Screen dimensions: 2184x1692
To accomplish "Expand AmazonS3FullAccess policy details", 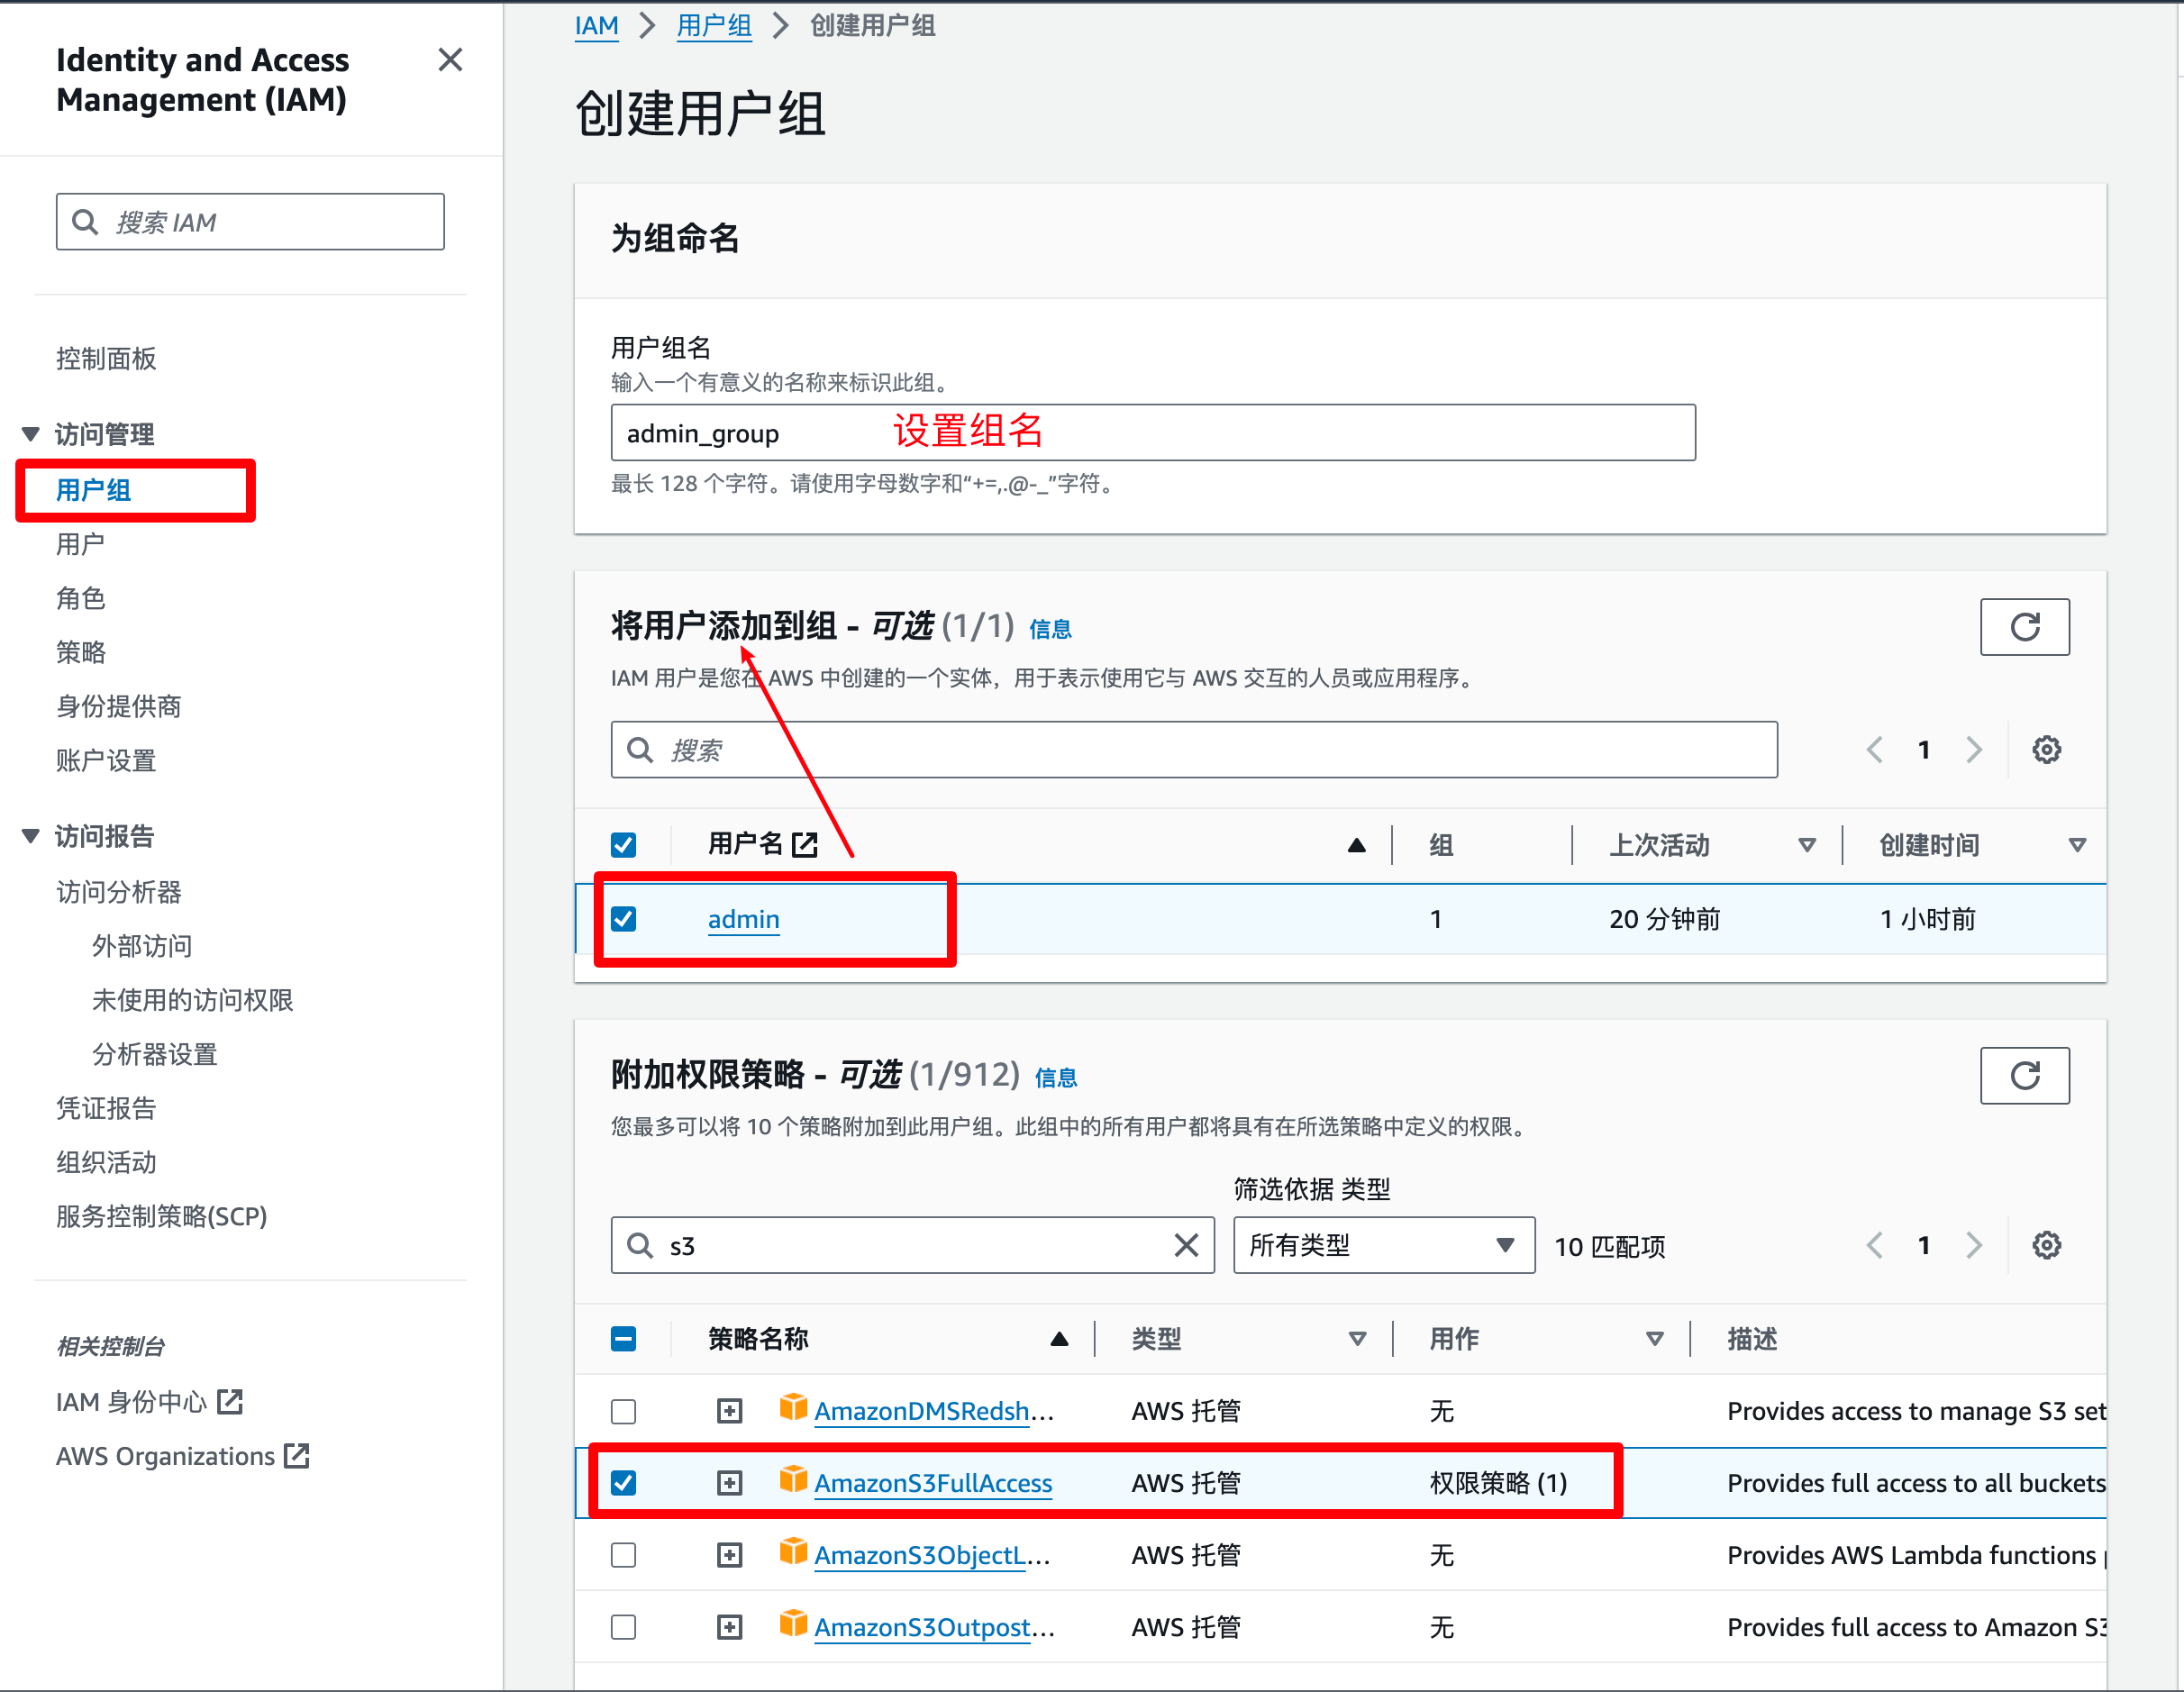I will click(729, 1483).
